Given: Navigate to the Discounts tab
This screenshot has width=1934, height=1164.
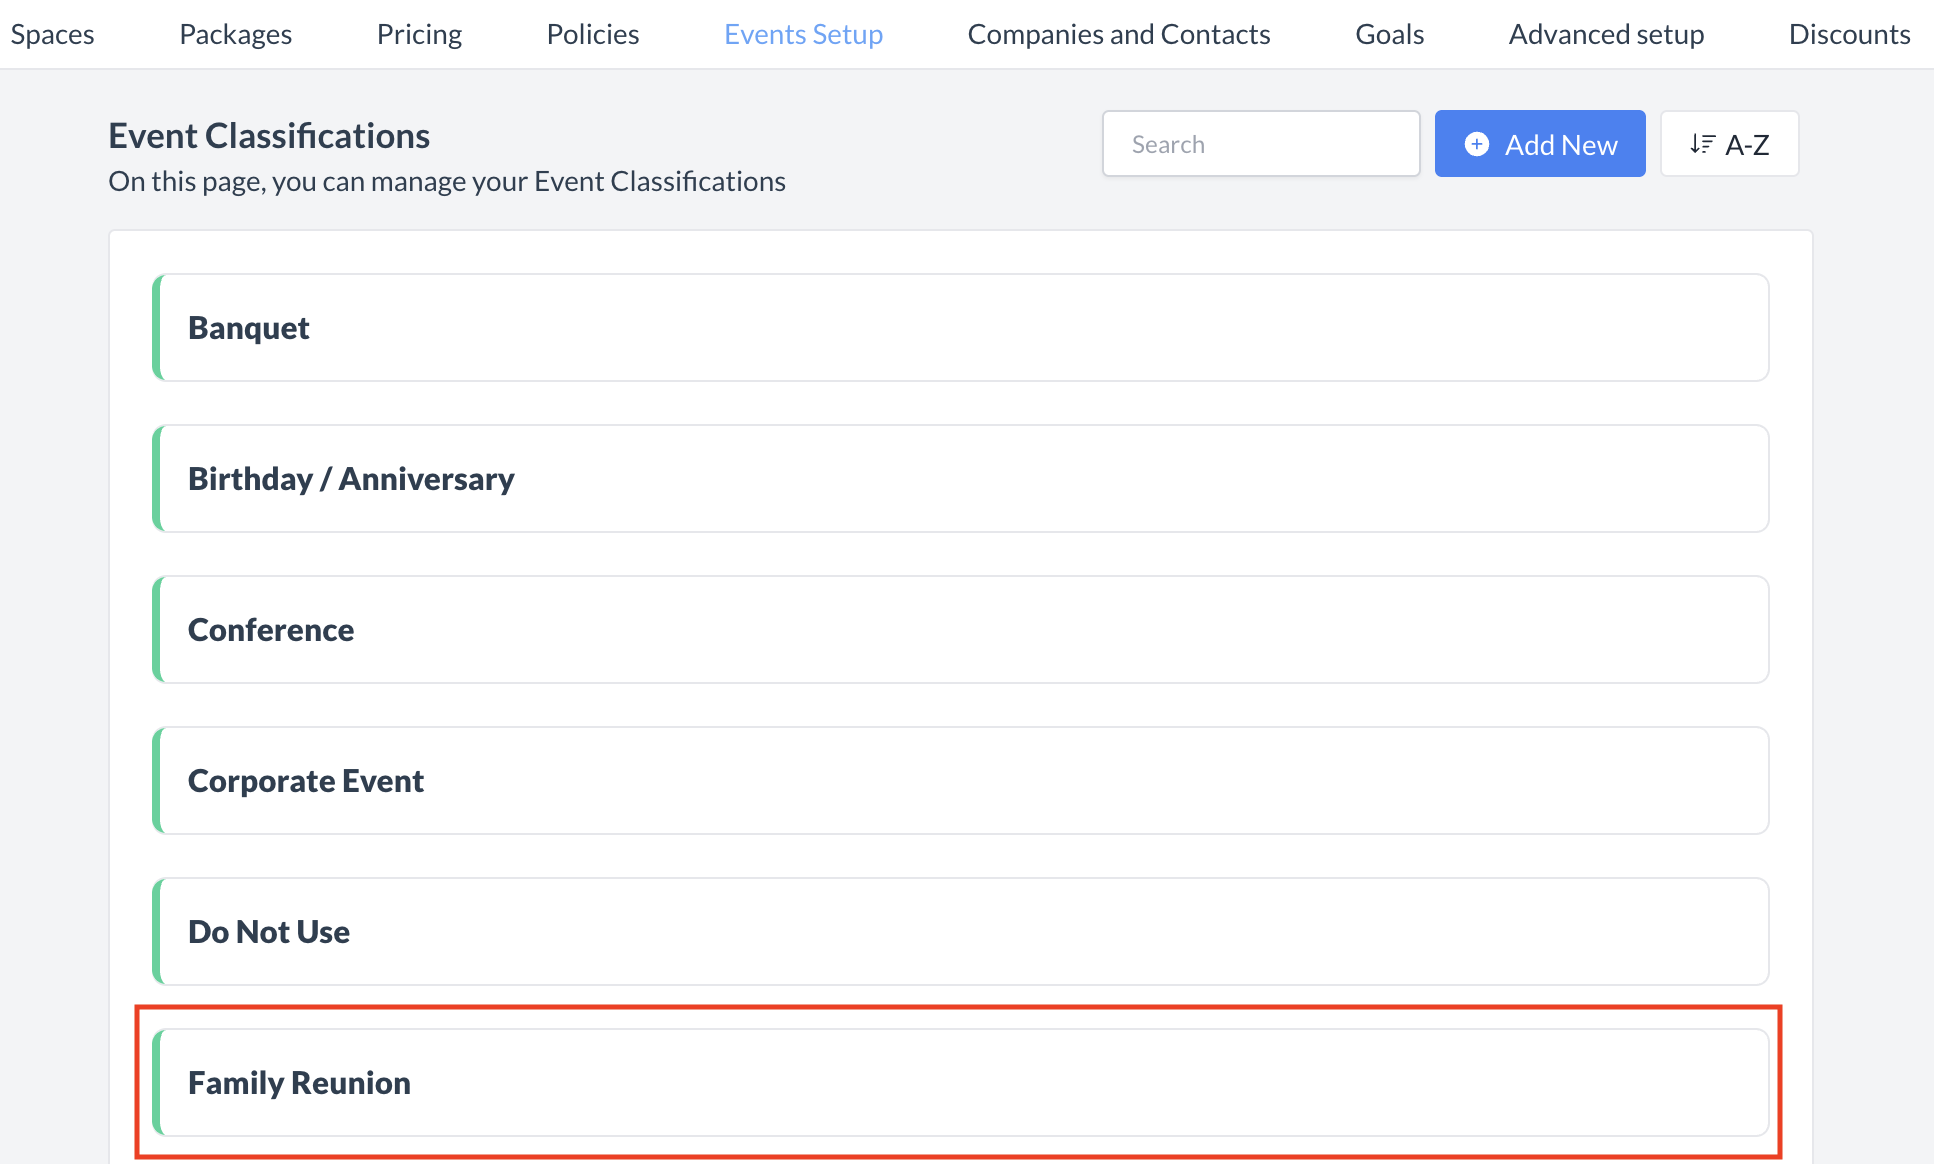Looking at the screenshot, I should tap(1849, 33).
